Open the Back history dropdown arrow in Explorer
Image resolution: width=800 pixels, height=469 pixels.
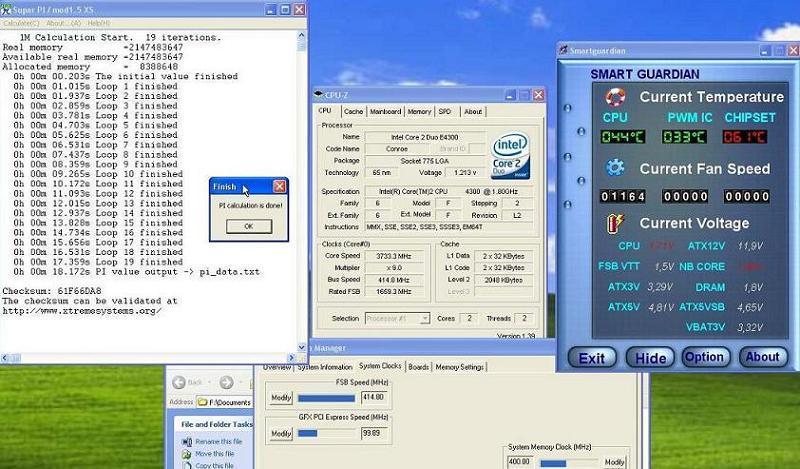click(x=209, y=382)
